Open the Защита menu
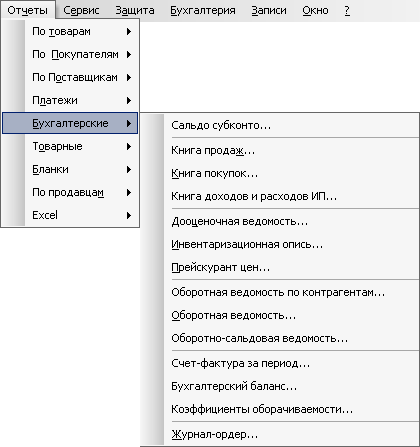This screenshot has width=420, height=447. (135, 11)
